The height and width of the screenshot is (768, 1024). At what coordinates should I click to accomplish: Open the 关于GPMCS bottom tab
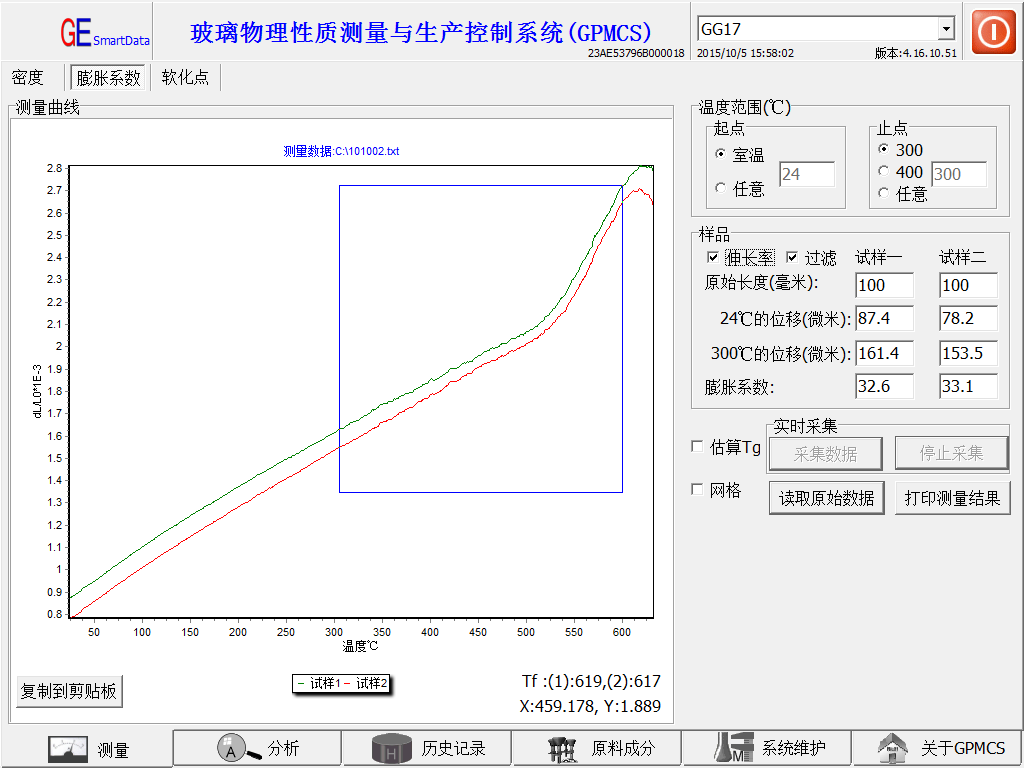[937, 748]
